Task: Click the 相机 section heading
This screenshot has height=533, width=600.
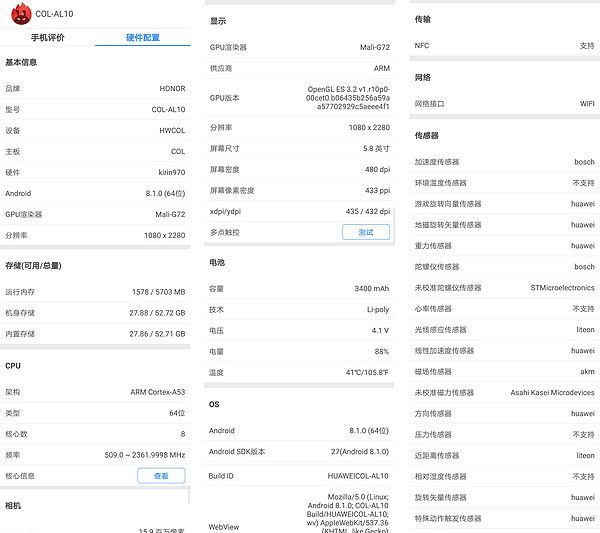Action: (x=13, y=505)
